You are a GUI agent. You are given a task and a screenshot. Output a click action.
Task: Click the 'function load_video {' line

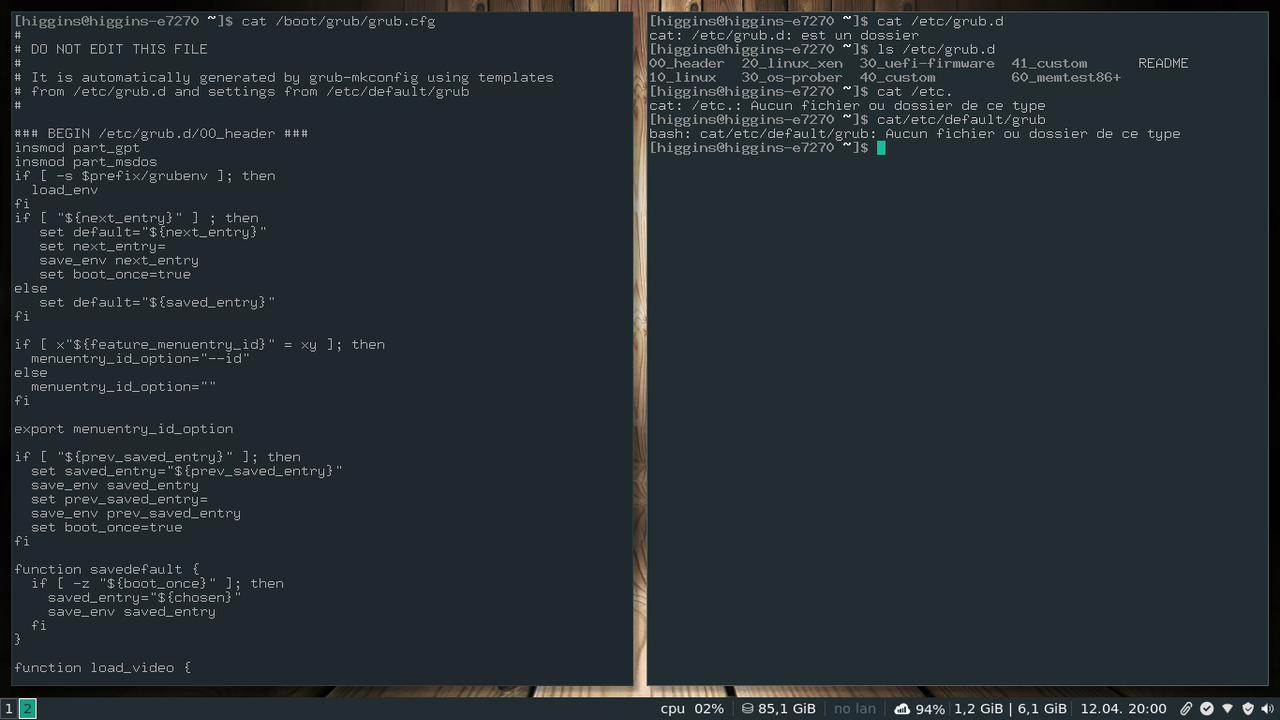pyautogui.click(x=102, y=667)
